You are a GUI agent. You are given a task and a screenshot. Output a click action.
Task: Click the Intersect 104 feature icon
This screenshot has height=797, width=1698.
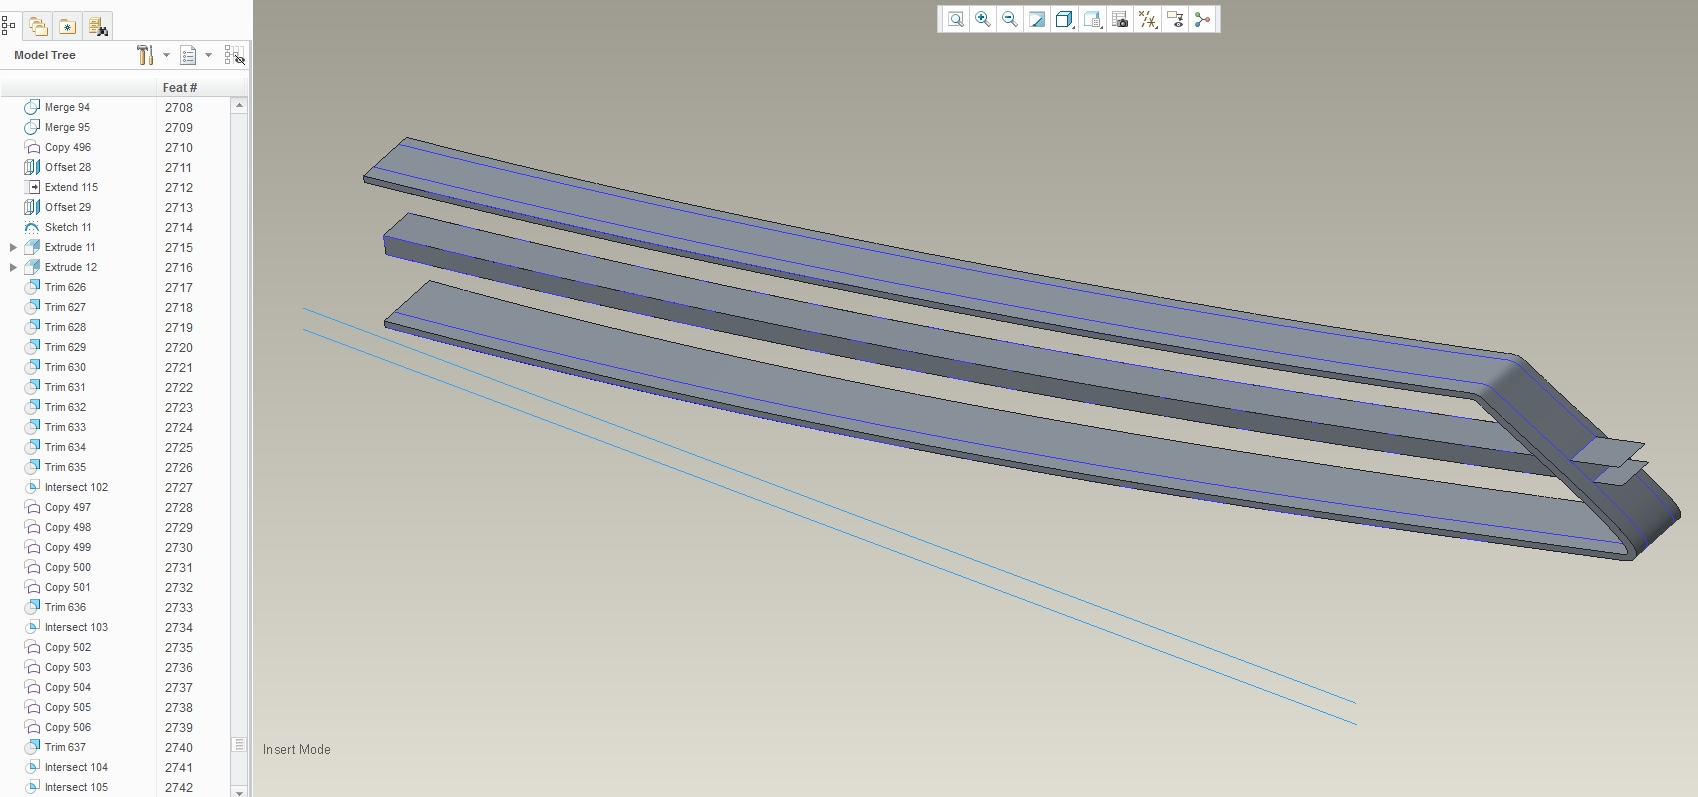32,767
